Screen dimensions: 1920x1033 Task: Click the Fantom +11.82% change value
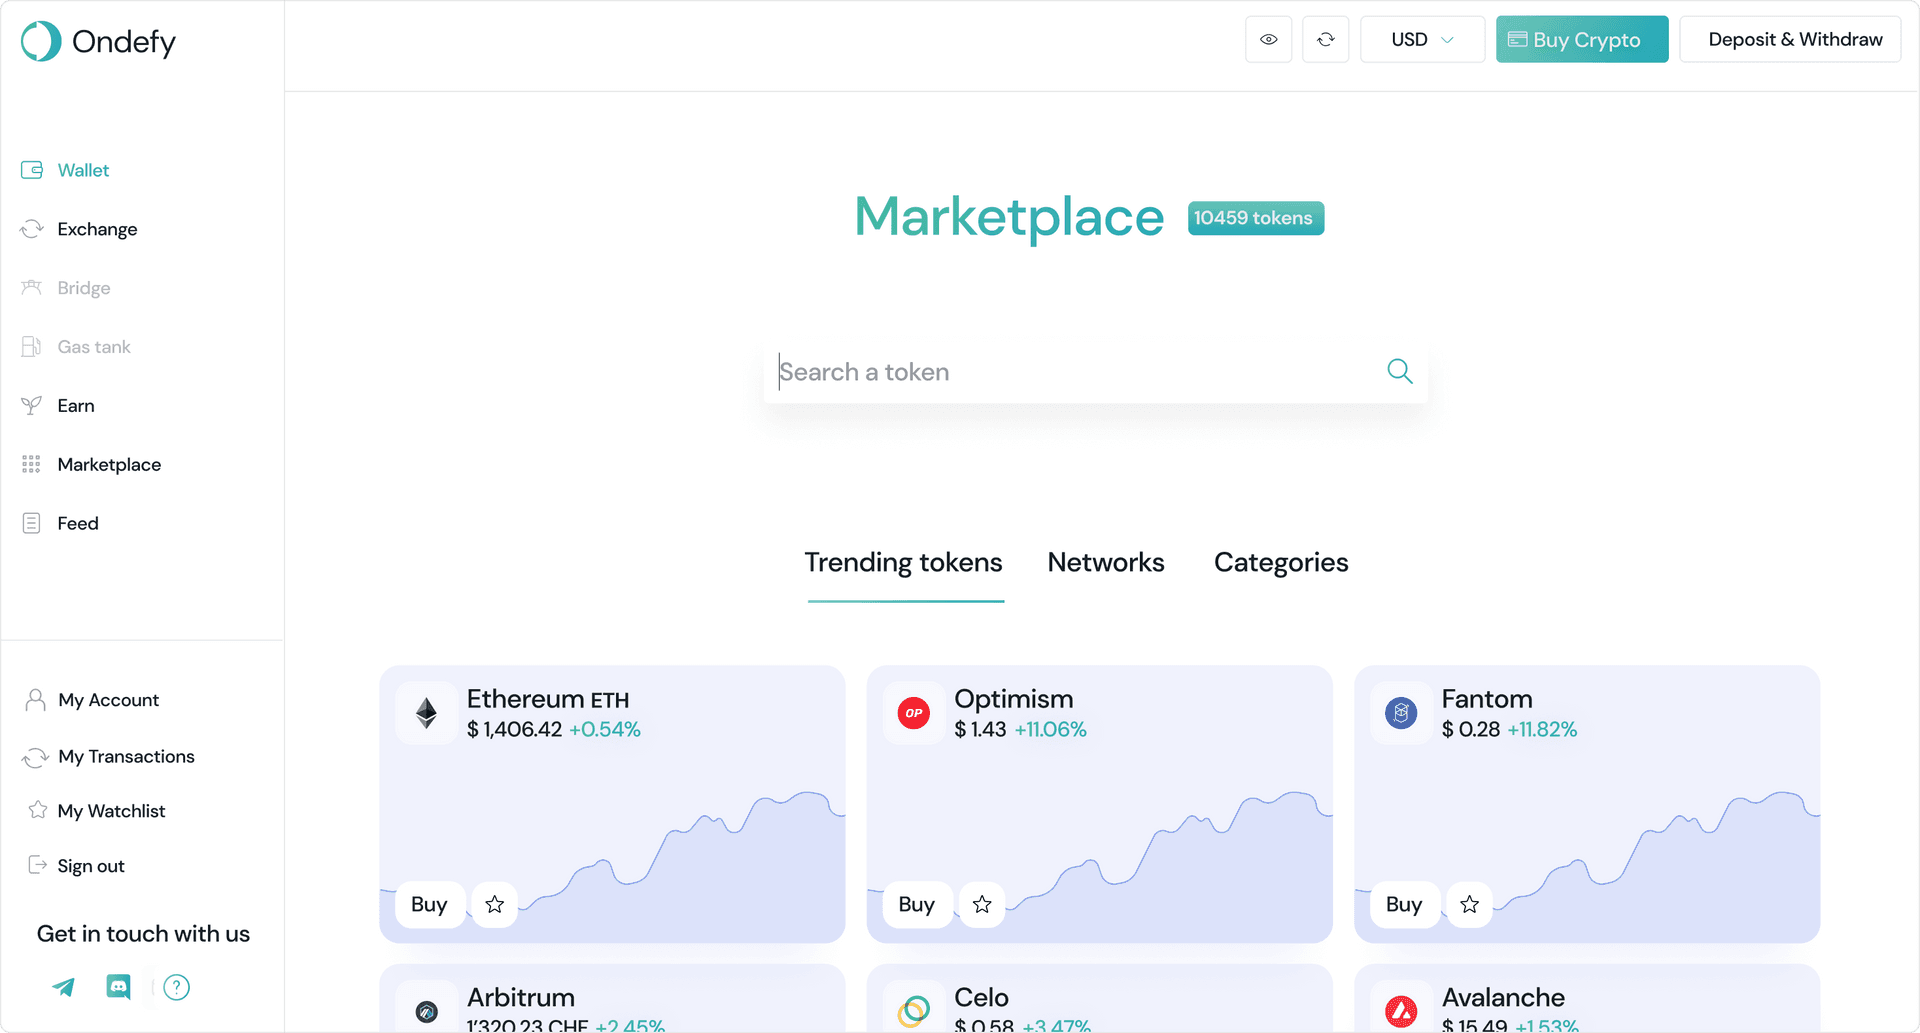[x=1542, y=730]
